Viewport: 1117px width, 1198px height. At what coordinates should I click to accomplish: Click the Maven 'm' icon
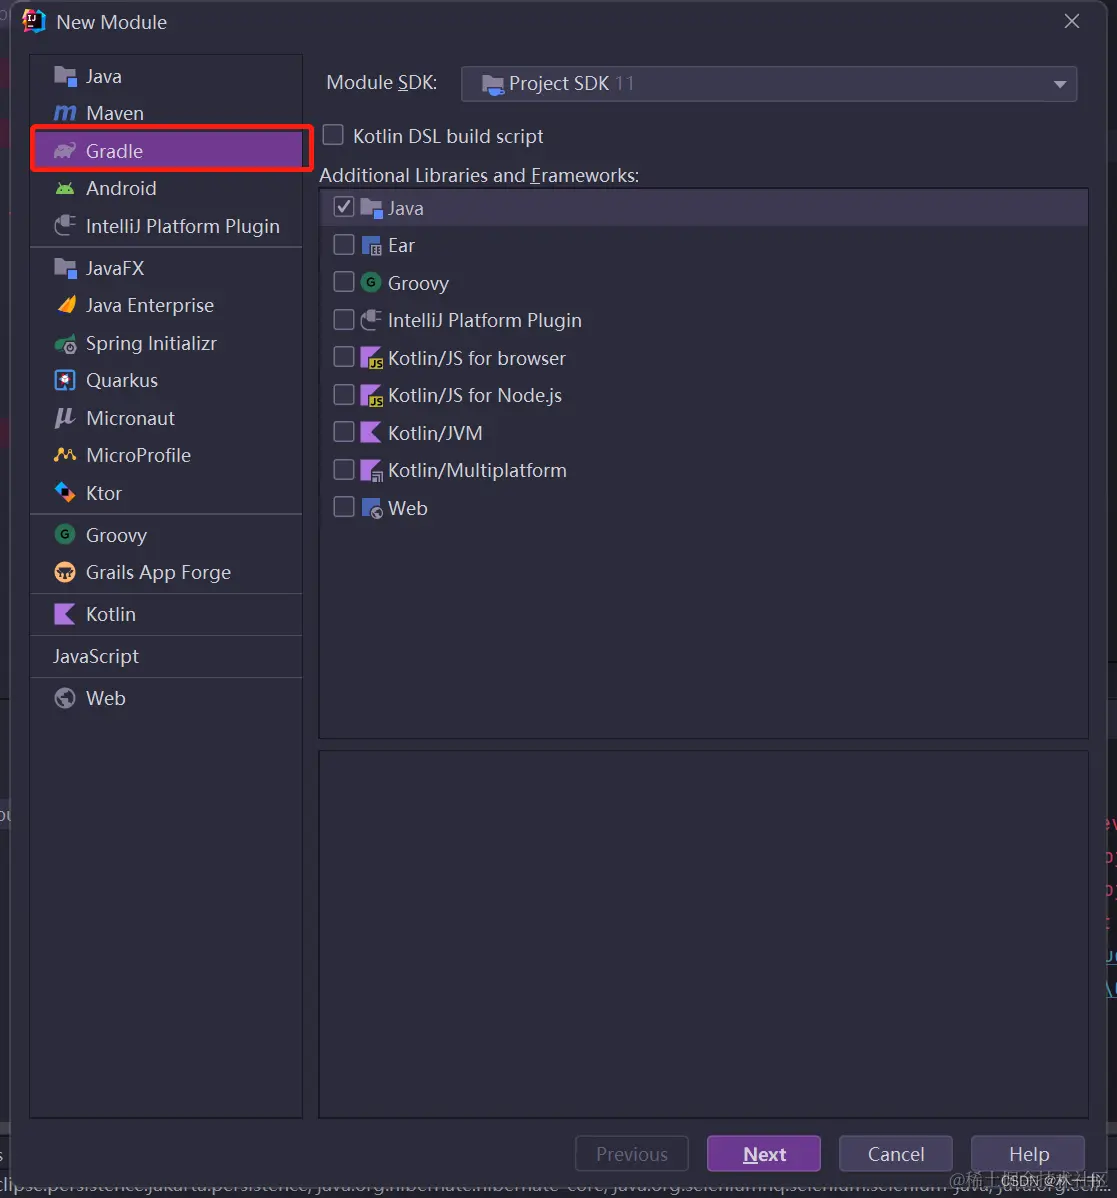(x=66, y=113)
